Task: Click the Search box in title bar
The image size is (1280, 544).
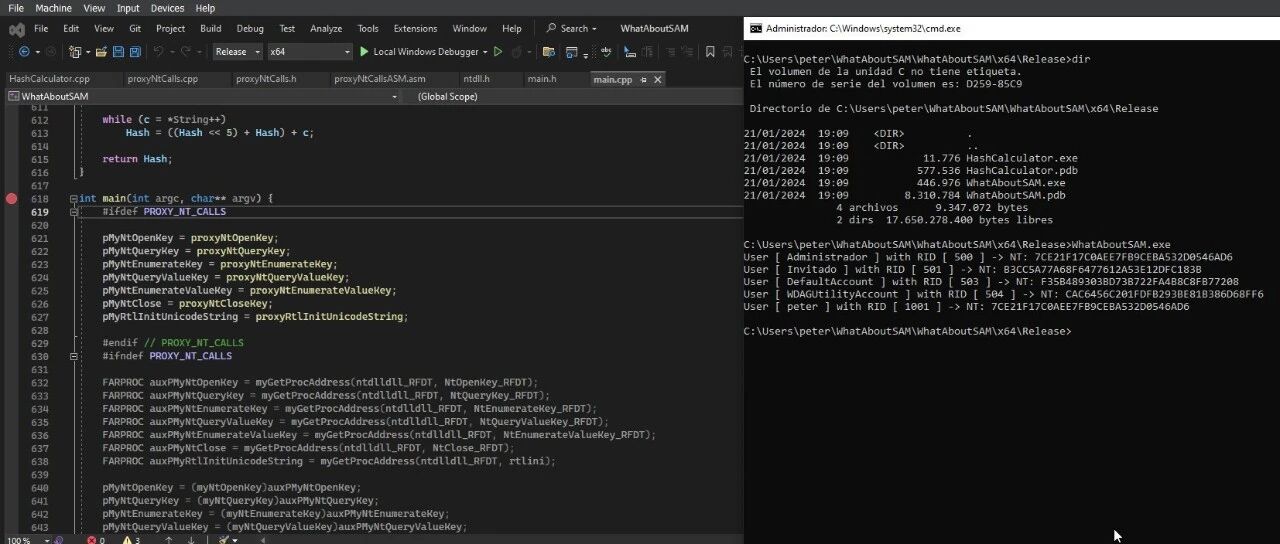Action: (572, 29)
